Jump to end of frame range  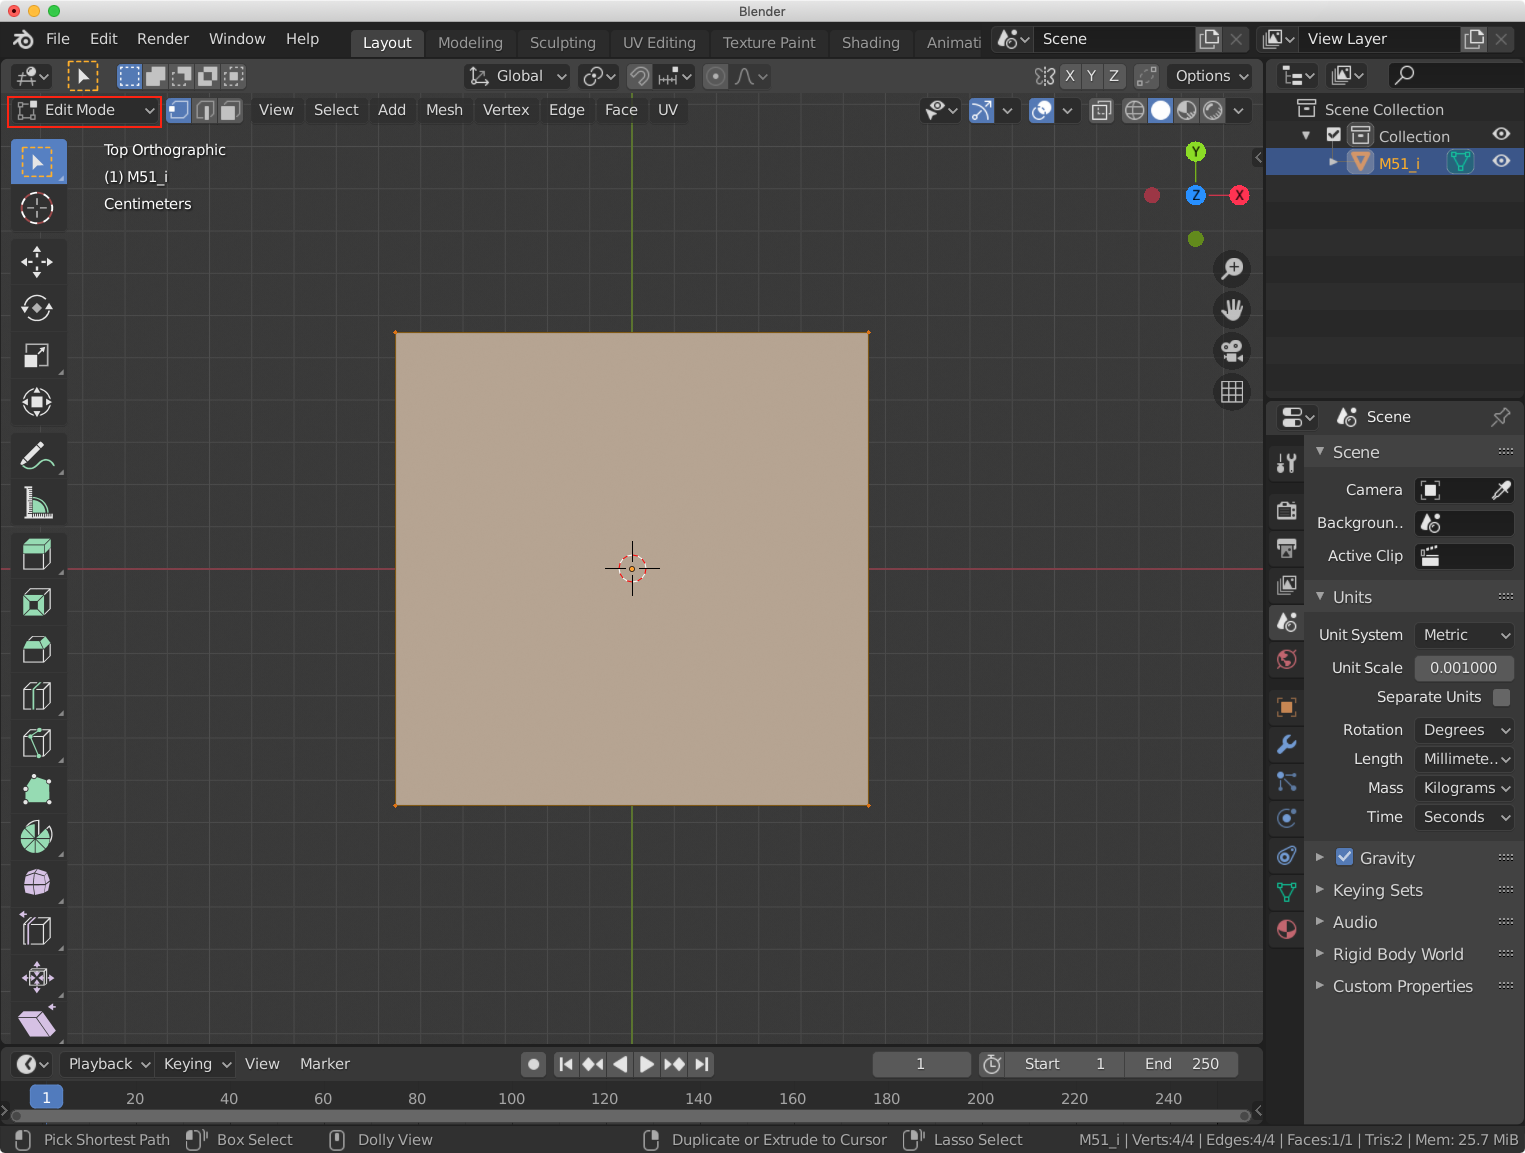click(702, 1064)
